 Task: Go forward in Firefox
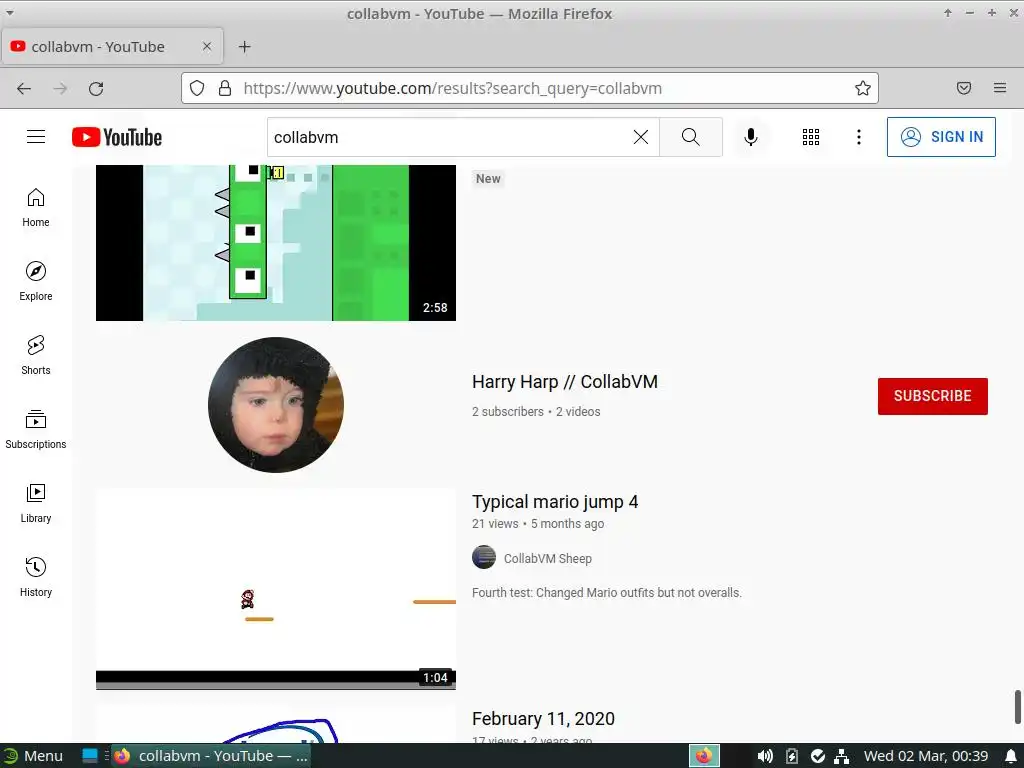(60, 88)
